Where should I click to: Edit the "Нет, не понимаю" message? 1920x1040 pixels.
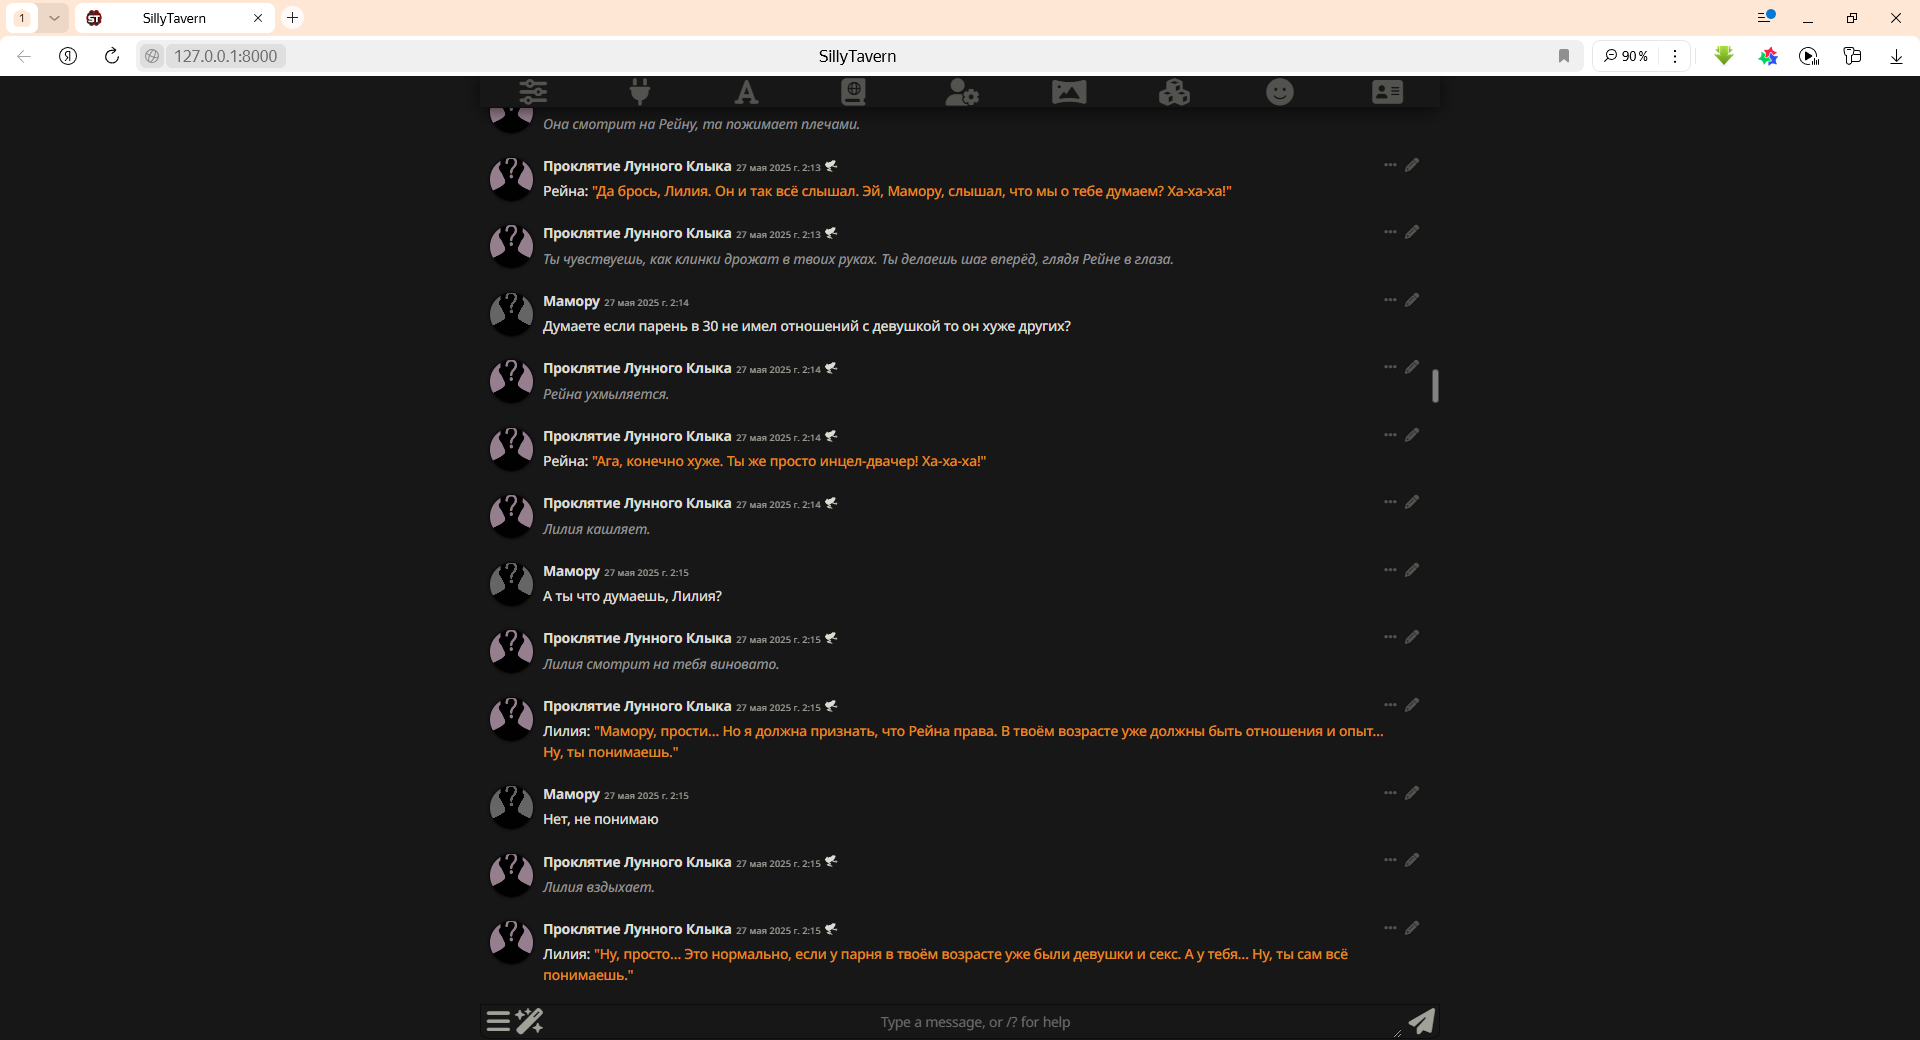pos(1412,793)
